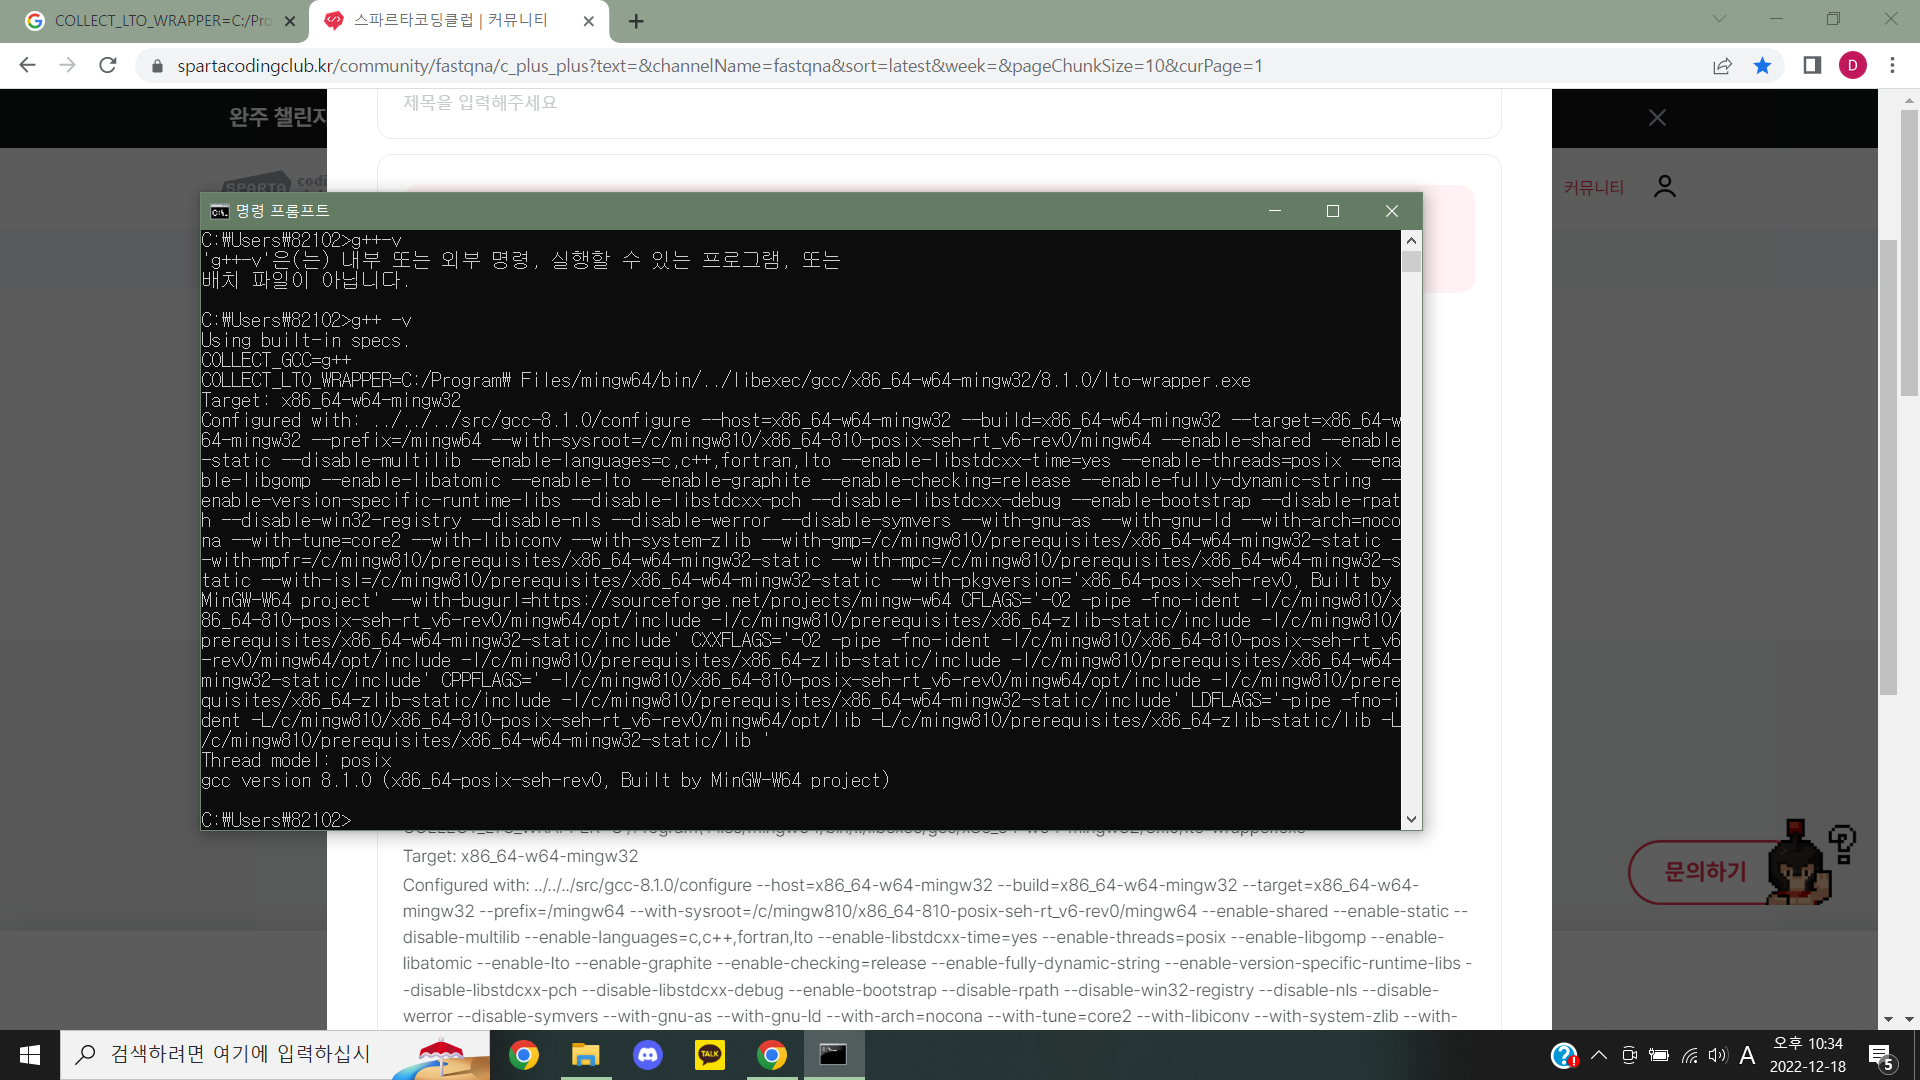Viewport: 1920px width, 1080px height.
Task: Toggle the IME input mode indicator A
Action: [1747, 1055]
